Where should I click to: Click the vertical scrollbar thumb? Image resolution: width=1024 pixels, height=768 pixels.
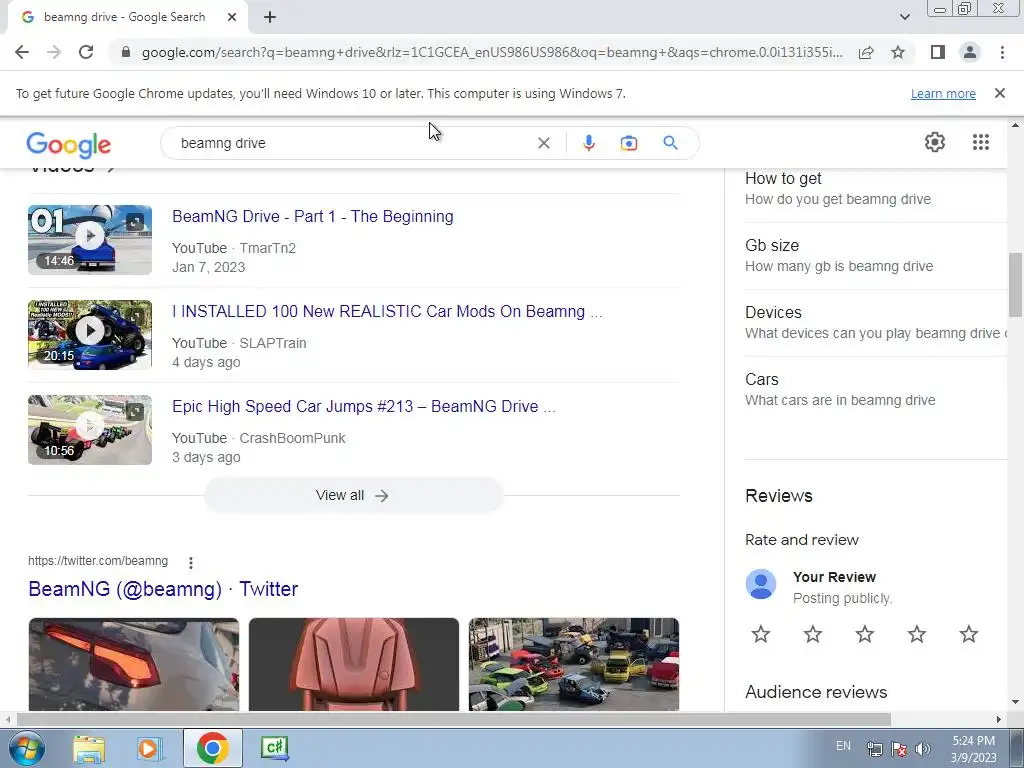1015,285
